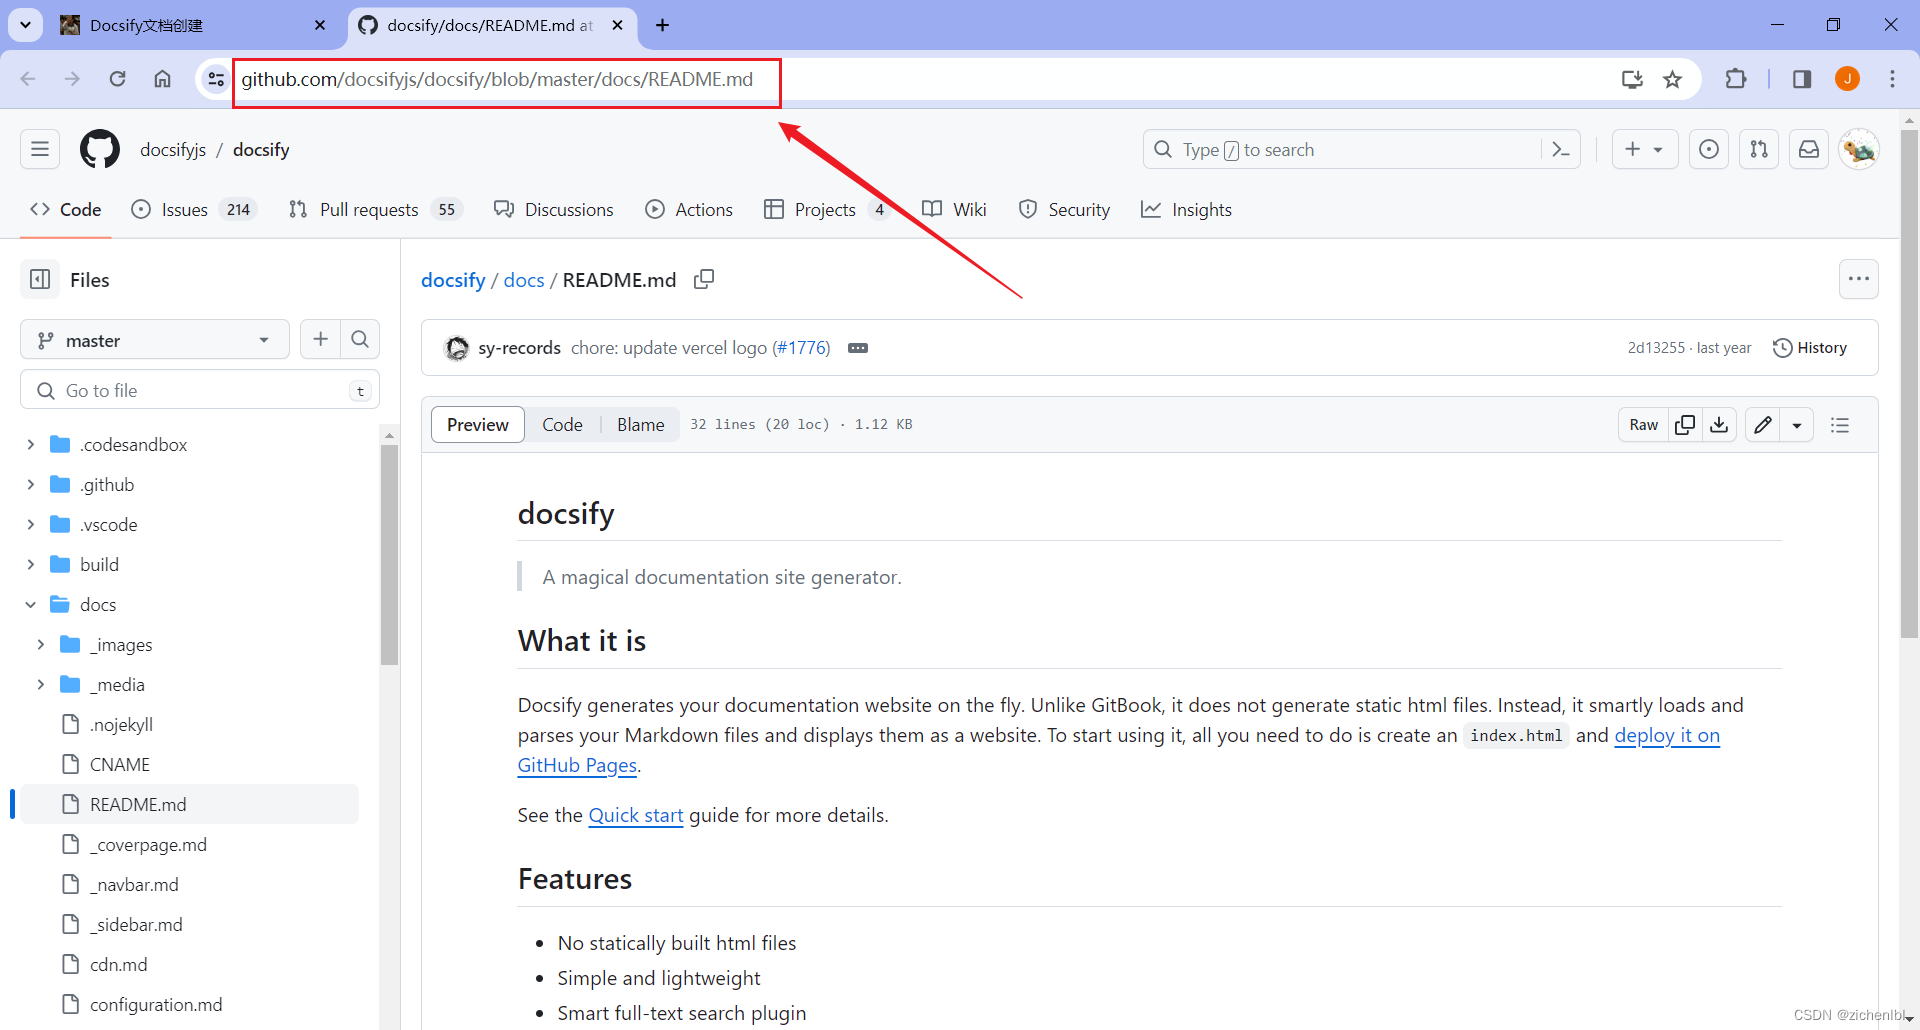
Task: Toggle the browser side panel
Action: coord(1802,79)
